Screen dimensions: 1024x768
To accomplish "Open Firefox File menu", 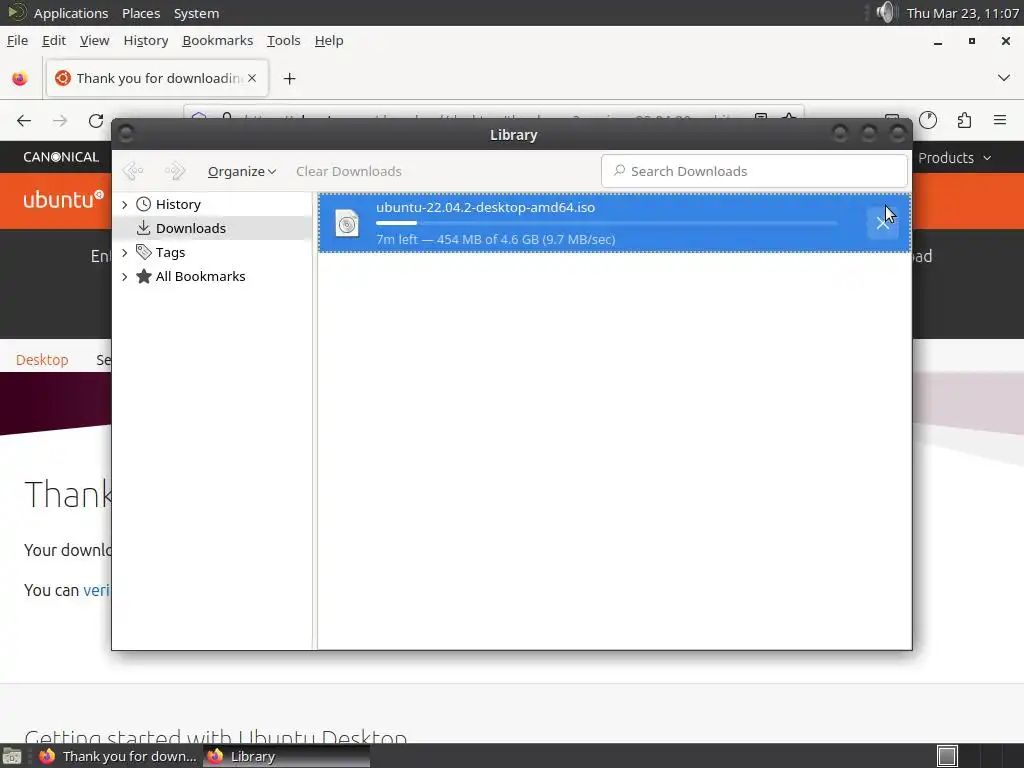I will click(18, 40).
